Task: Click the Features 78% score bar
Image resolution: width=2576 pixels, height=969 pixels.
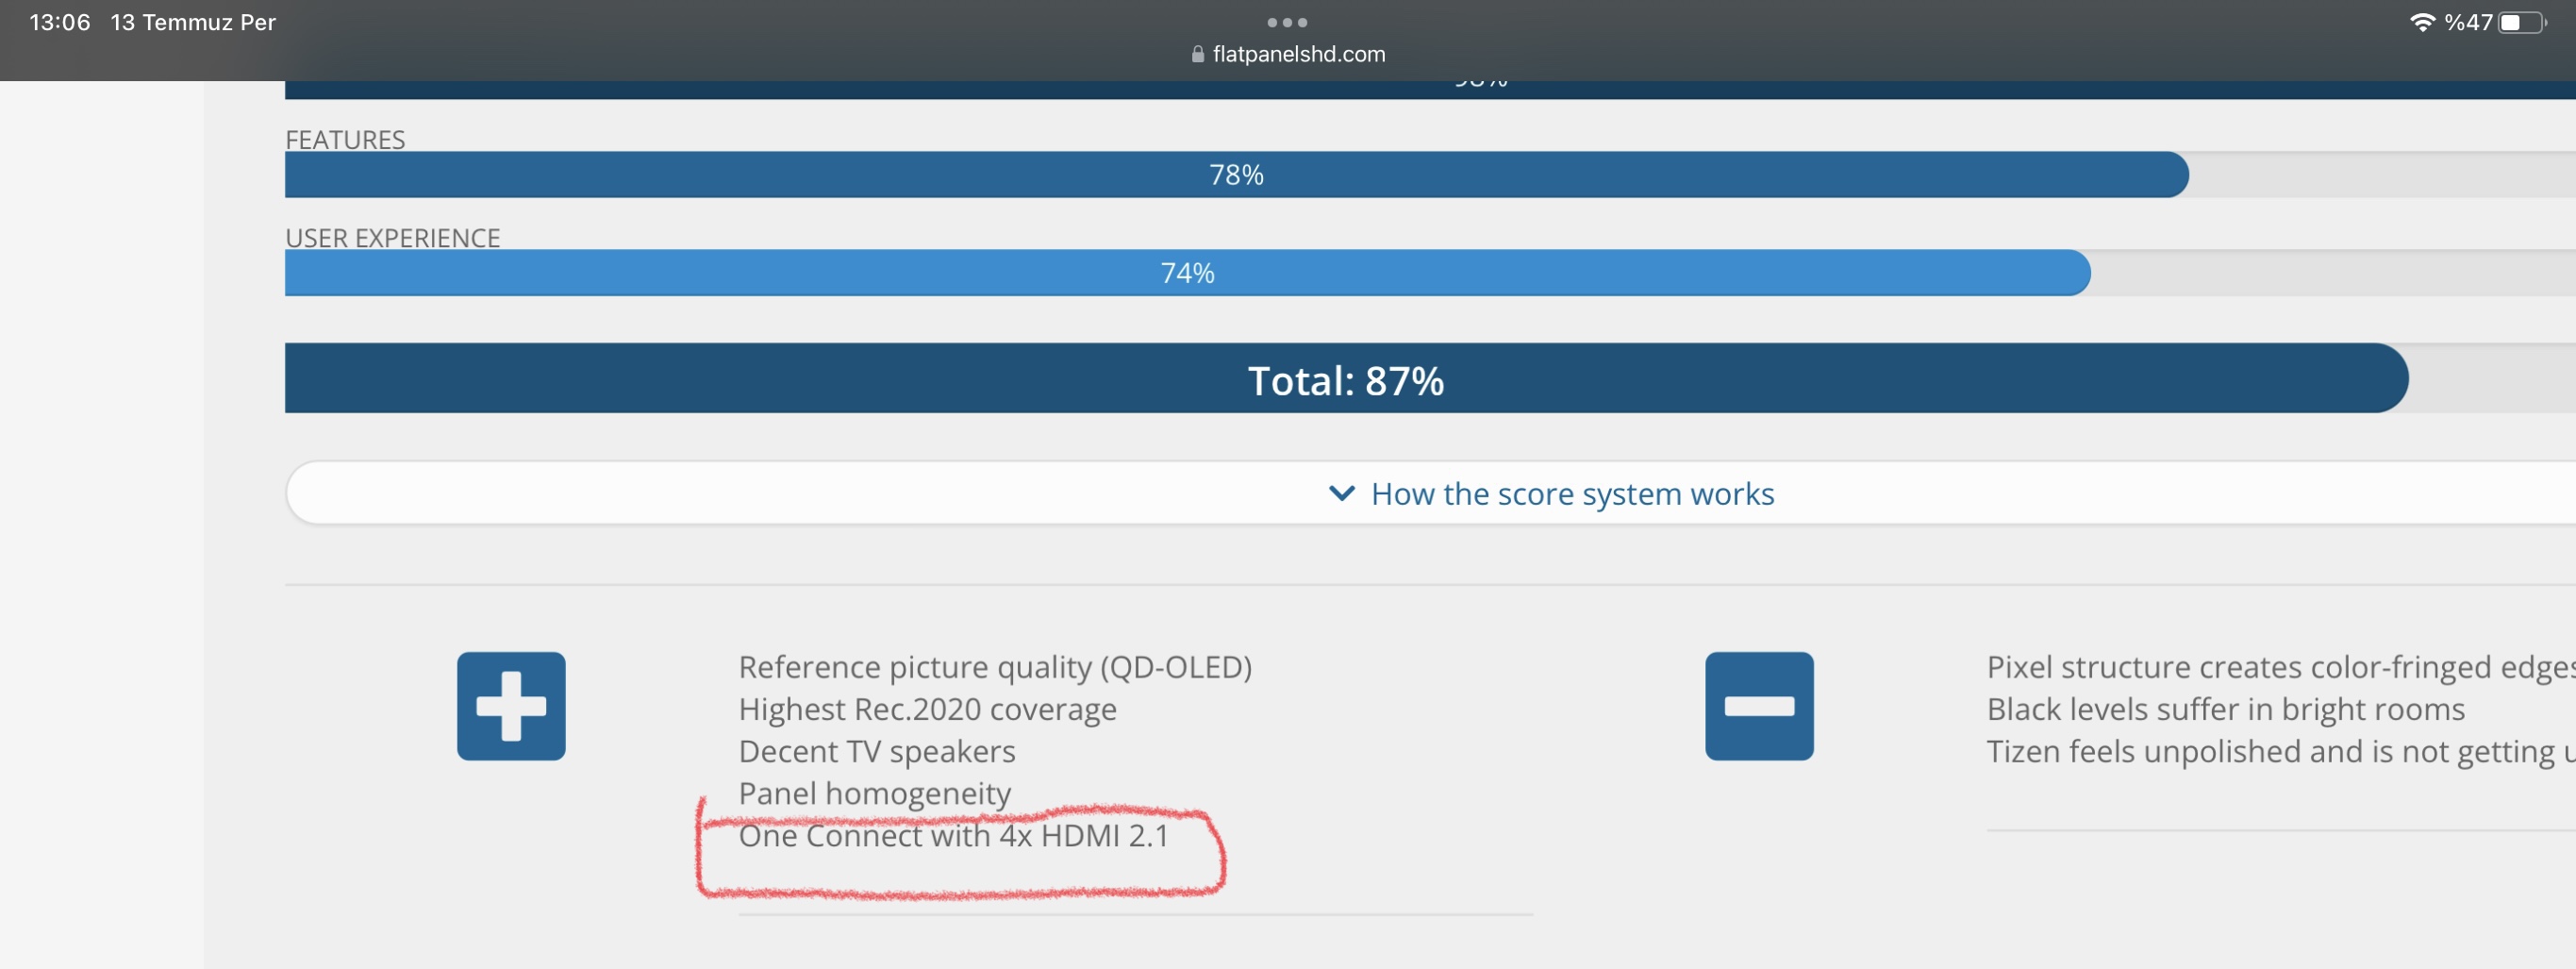Action: click(1237, 175)
